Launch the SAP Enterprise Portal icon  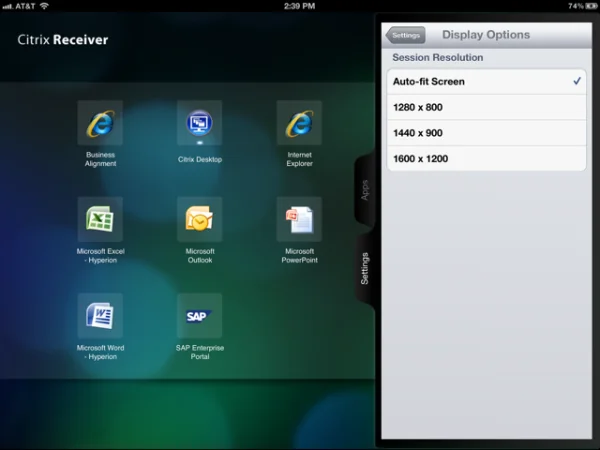point(199,316)
